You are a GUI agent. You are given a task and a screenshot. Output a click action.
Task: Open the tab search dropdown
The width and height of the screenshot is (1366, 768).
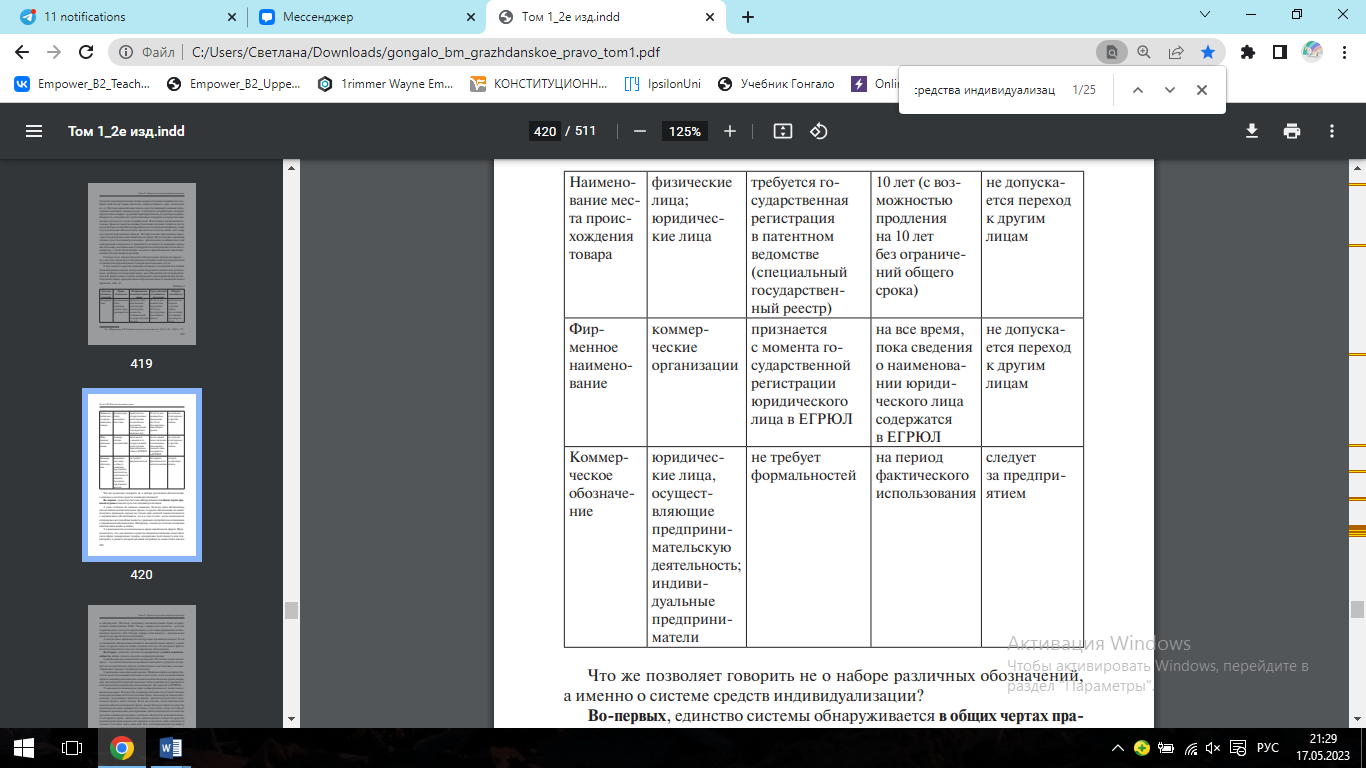coord(1204,15)
